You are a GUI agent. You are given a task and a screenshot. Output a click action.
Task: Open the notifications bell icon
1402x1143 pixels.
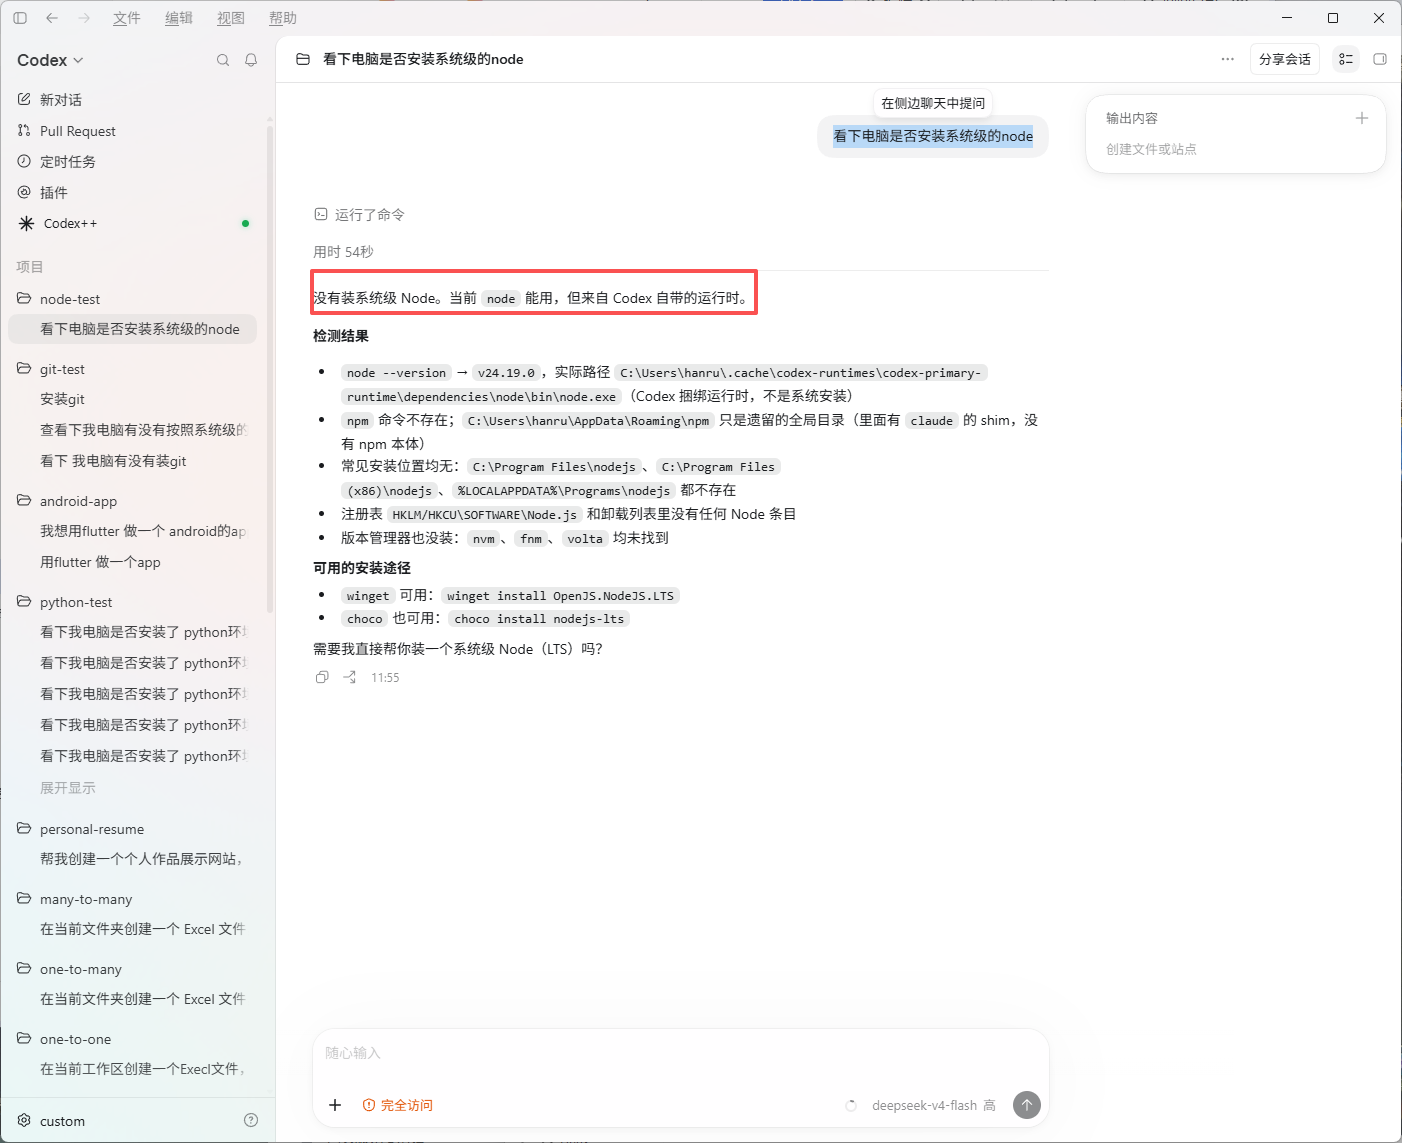tap(251, 60)
